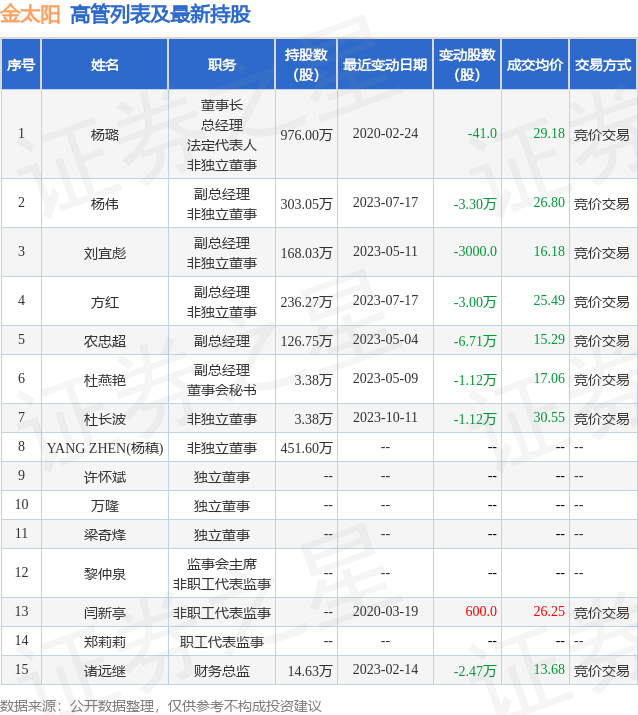Click the -3.00万 share change value
638x715 pixels.
475,302
